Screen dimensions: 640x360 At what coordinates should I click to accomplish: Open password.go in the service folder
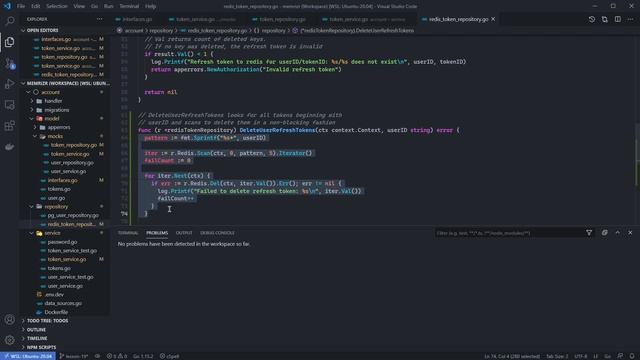pos(62,242)
